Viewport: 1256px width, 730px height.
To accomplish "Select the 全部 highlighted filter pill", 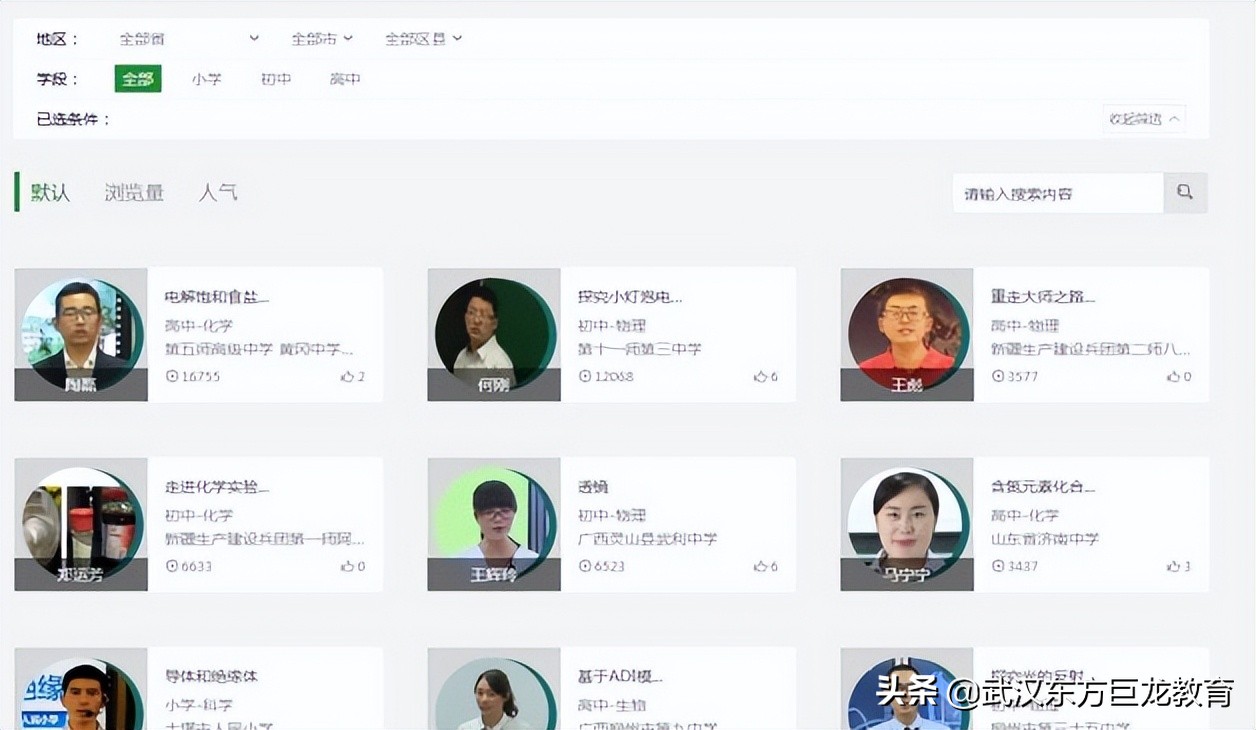I will (138, 79).
